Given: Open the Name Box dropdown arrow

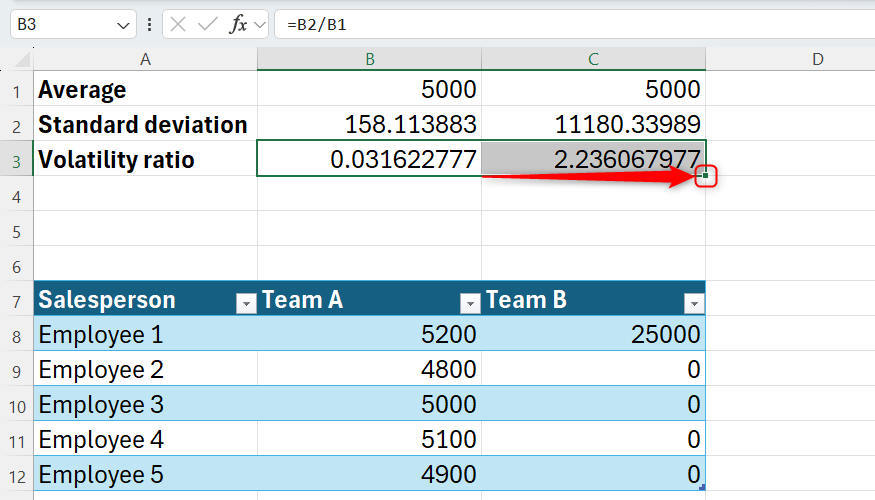Looking at the screenshot, I should tap(124, 25).
